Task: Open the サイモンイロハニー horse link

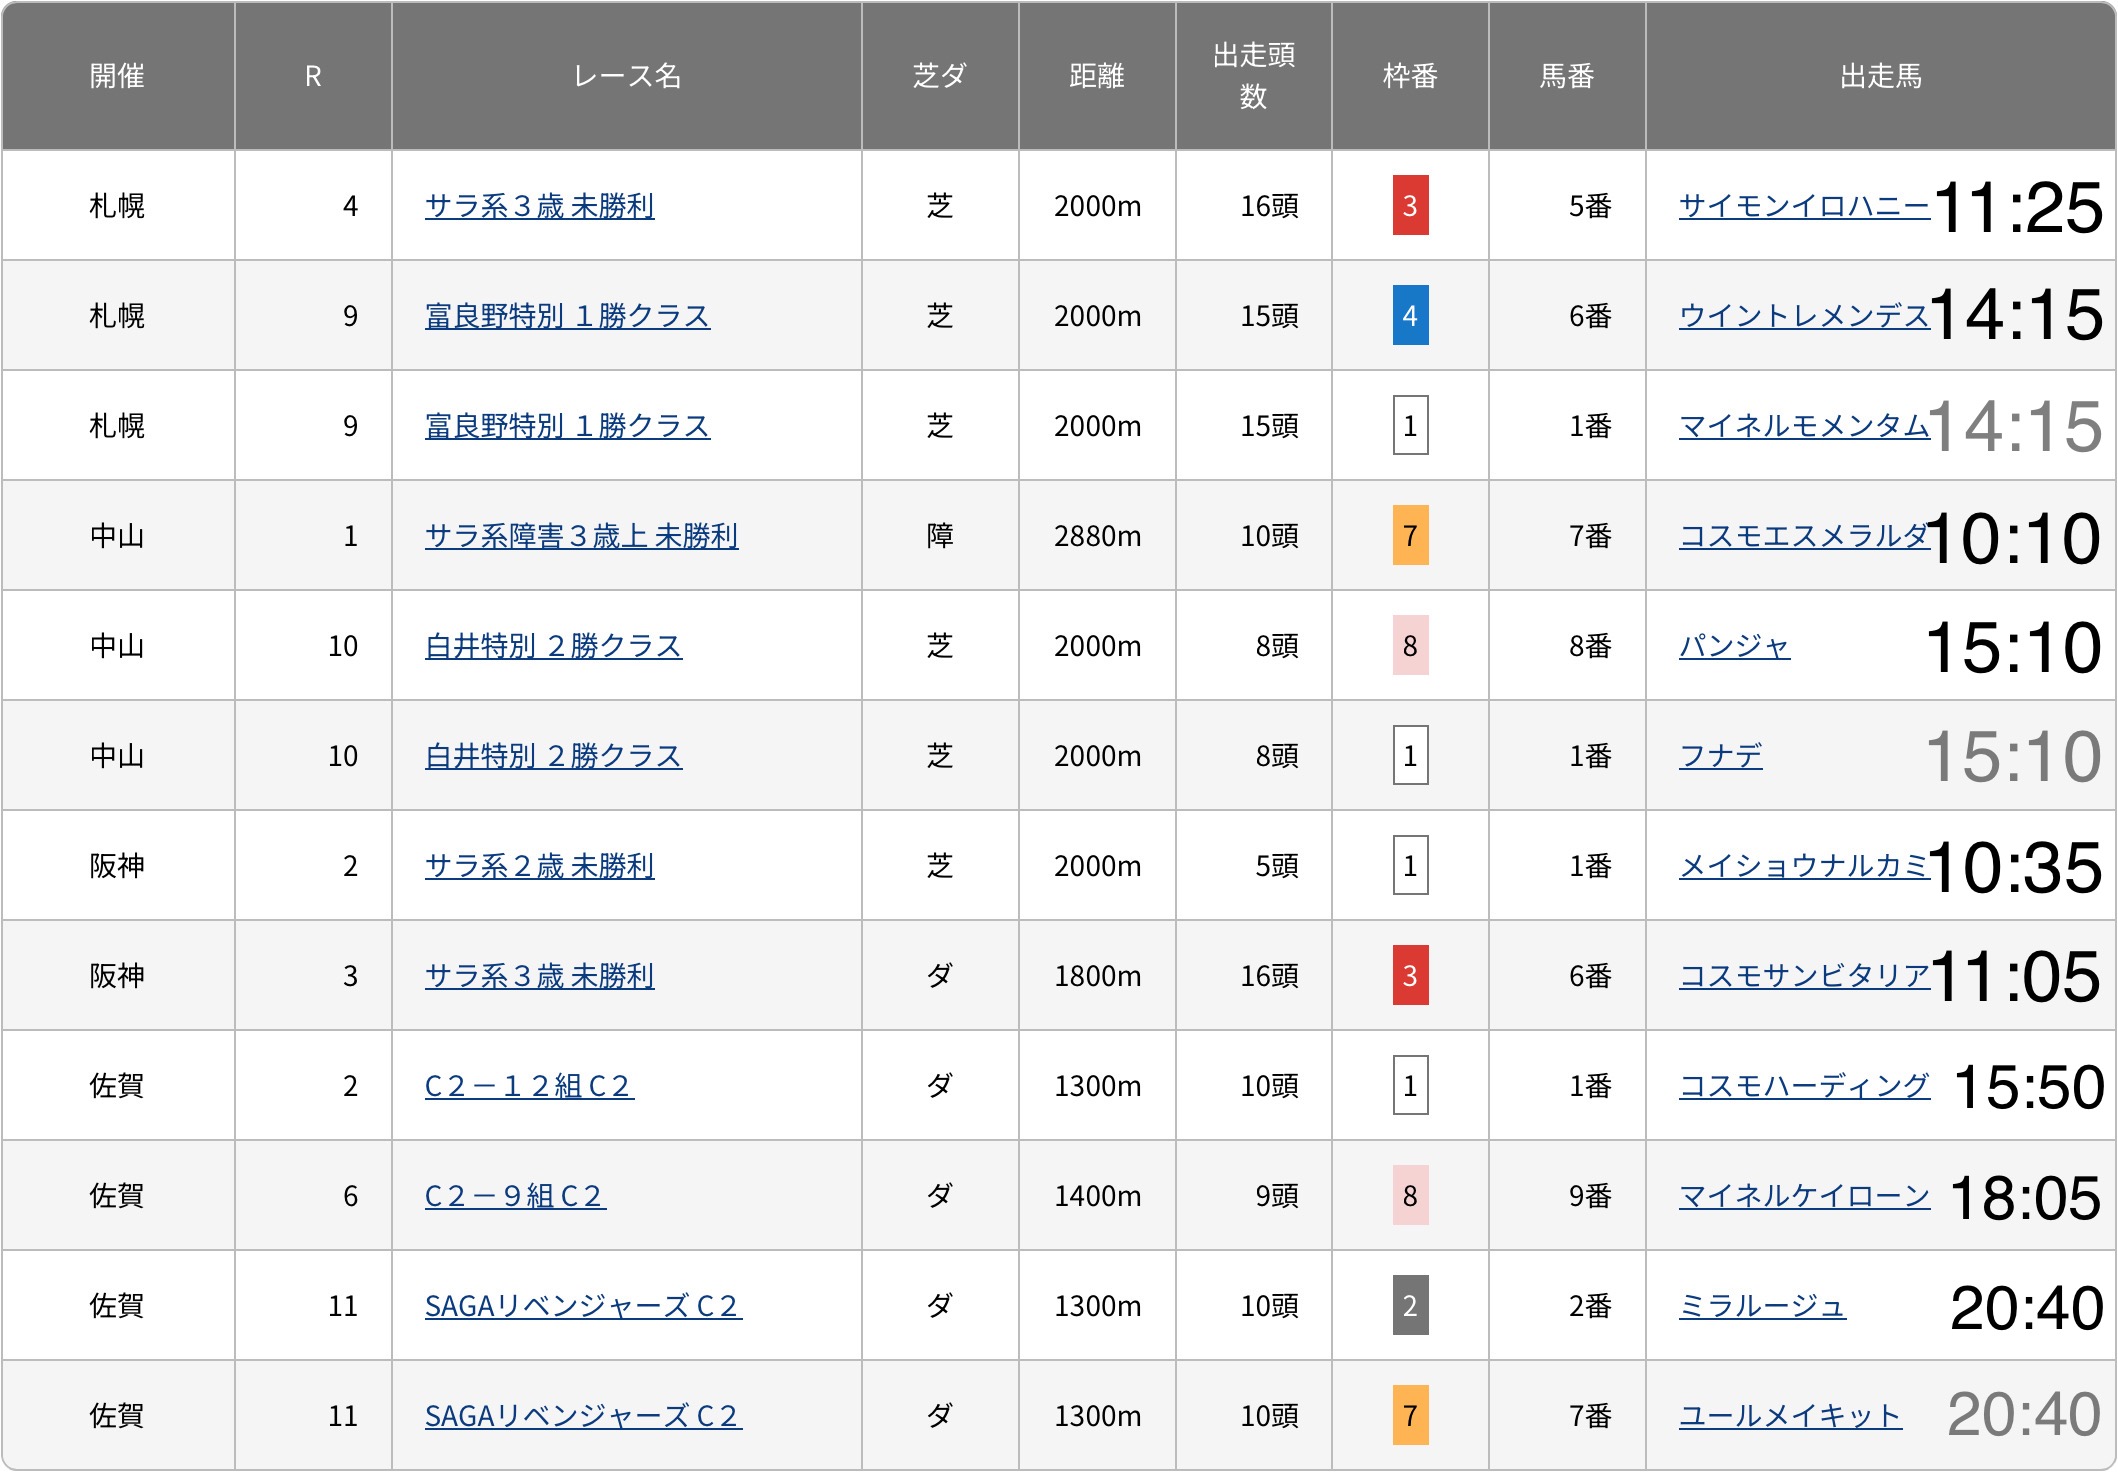Action: [x=1803, y=206]
